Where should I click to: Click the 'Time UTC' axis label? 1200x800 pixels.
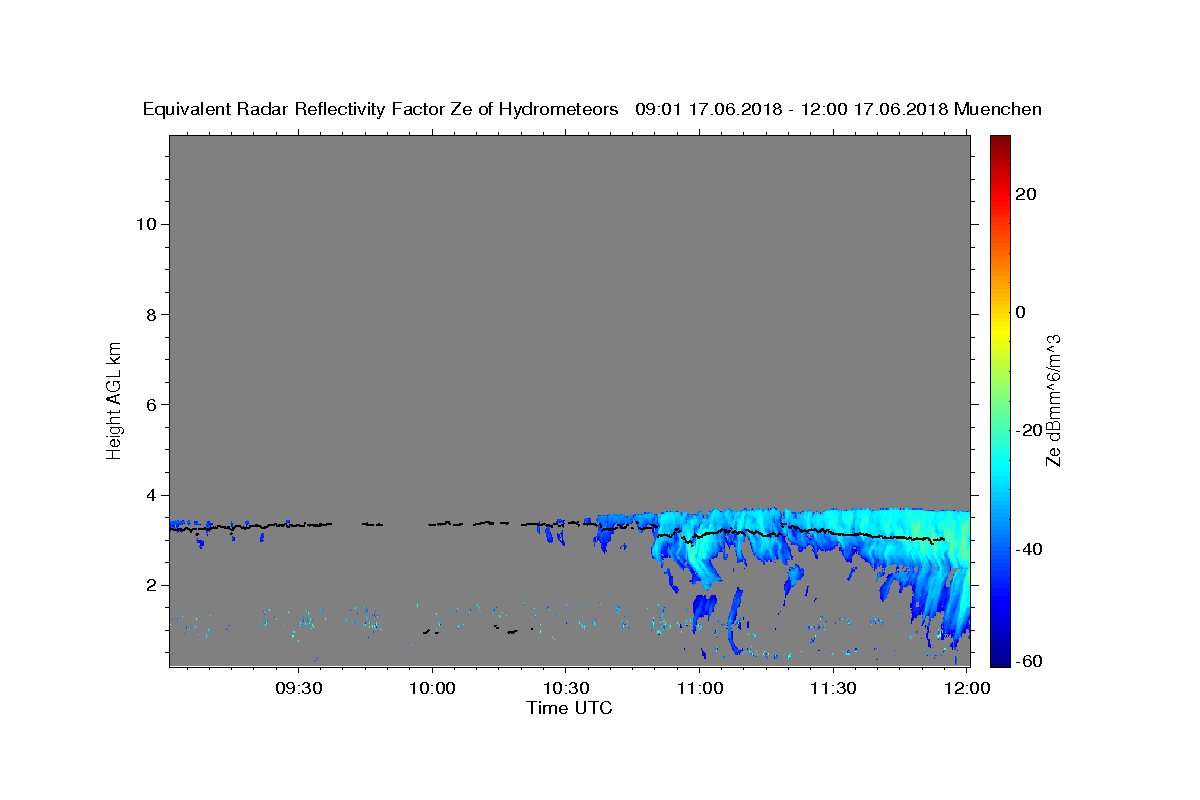(x=569, y=709)
